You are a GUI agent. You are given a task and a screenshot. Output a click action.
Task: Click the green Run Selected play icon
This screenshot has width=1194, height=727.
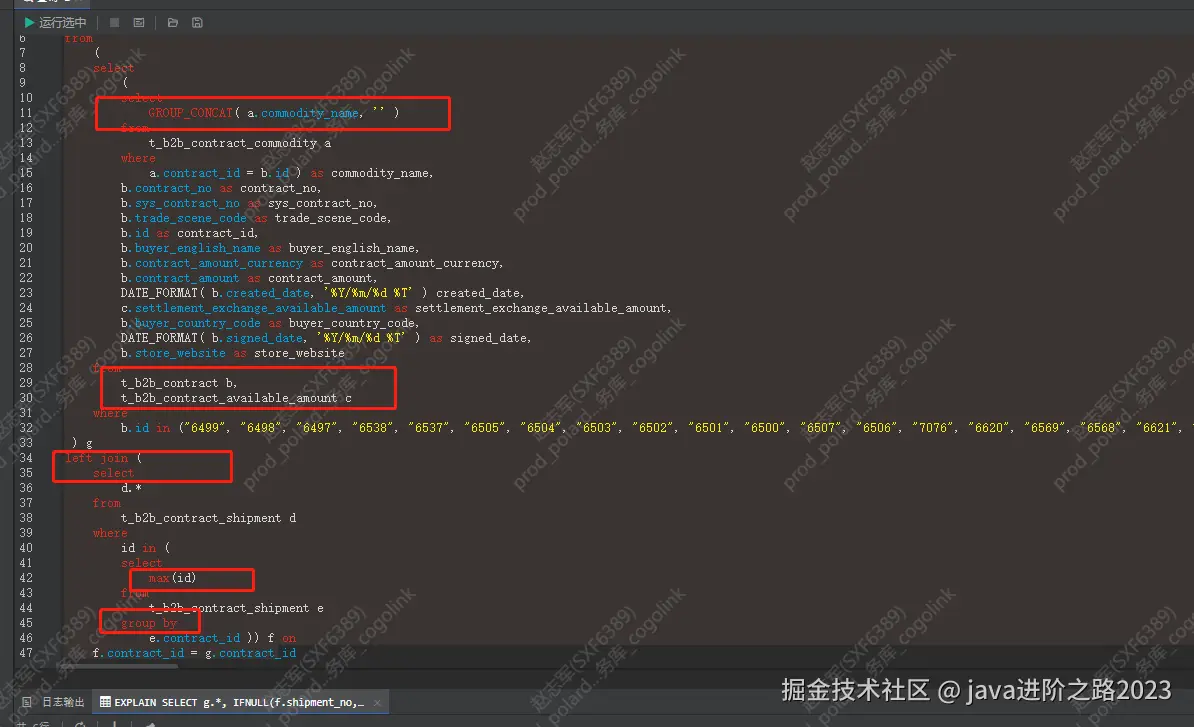(x=30, y=22)
